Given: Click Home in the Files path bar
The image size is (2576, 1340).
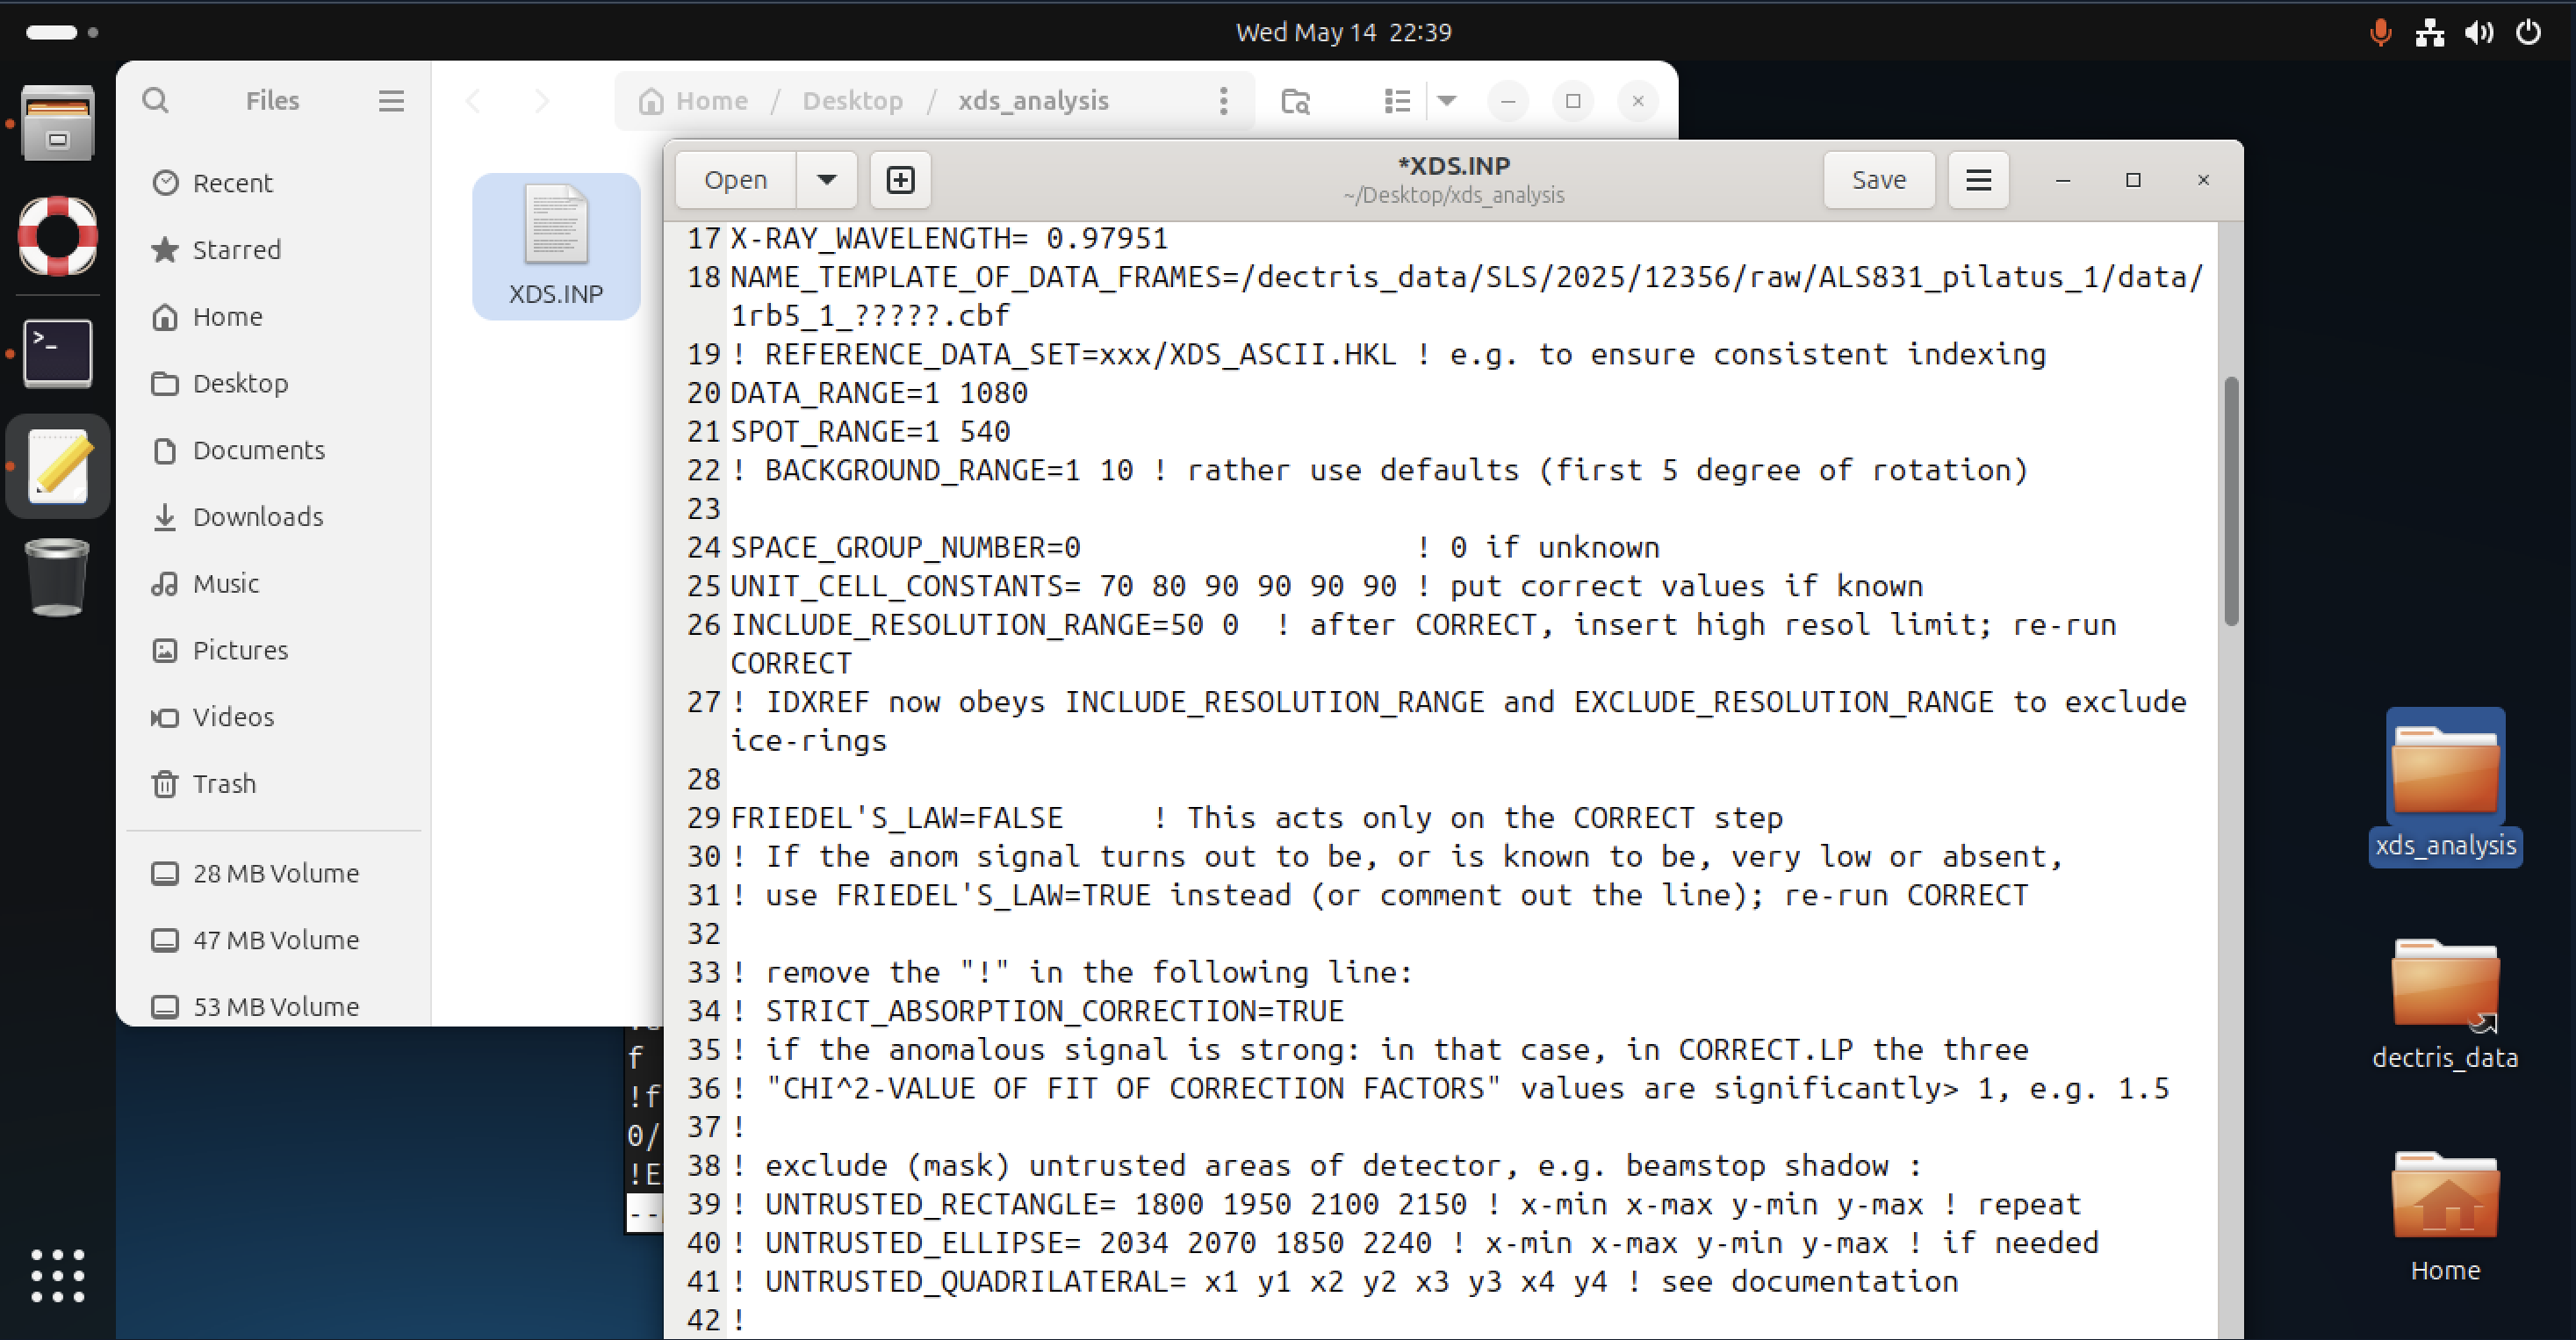Looking at the screenshot, I should pyautogui.click(x=693, y=100).
